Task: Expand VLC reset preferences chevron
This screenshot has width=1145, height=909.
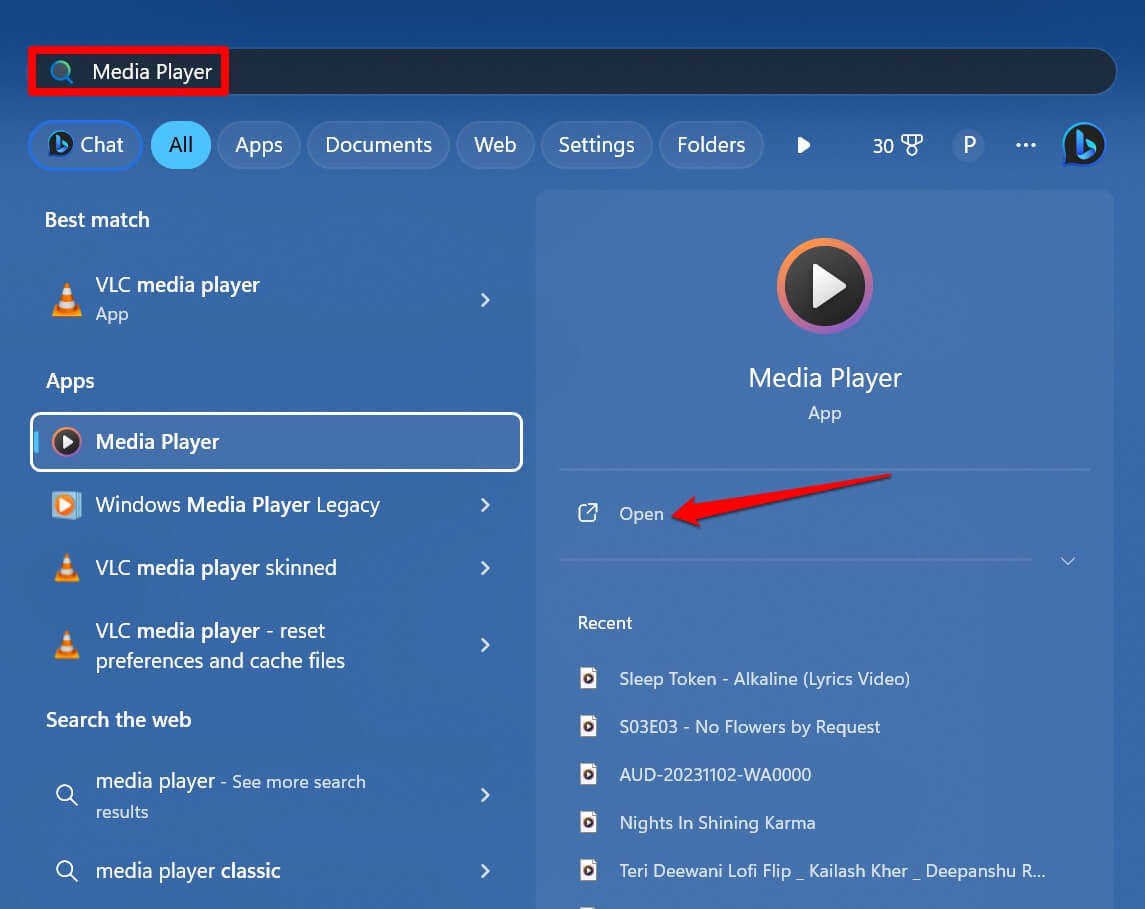Action: pyautogui.click(x=485, y=645)
